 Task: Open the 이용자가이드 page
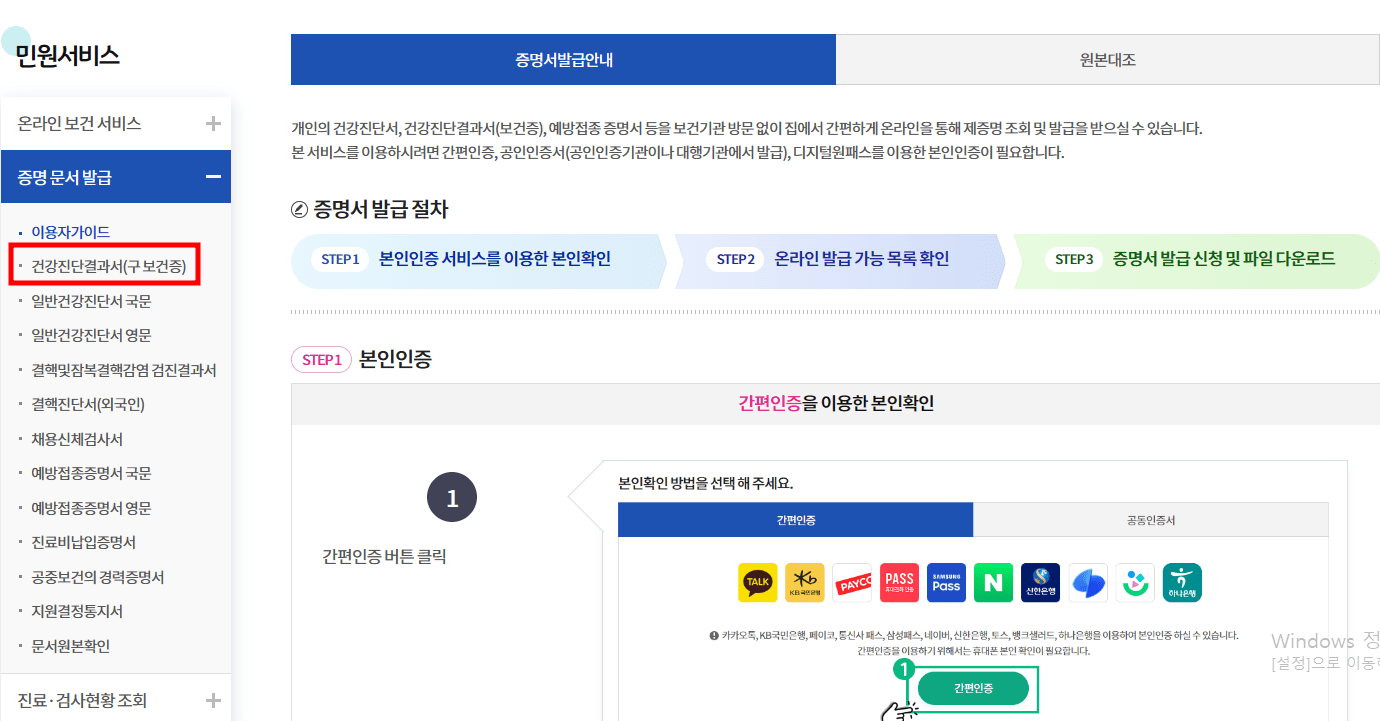click(72, 229)
